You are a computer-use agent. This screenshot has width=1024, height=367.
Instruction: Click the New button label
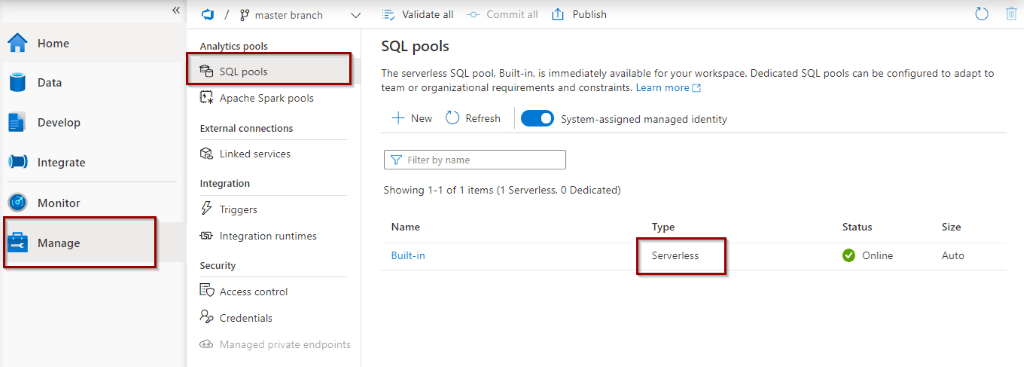click(x=421, y=118)
